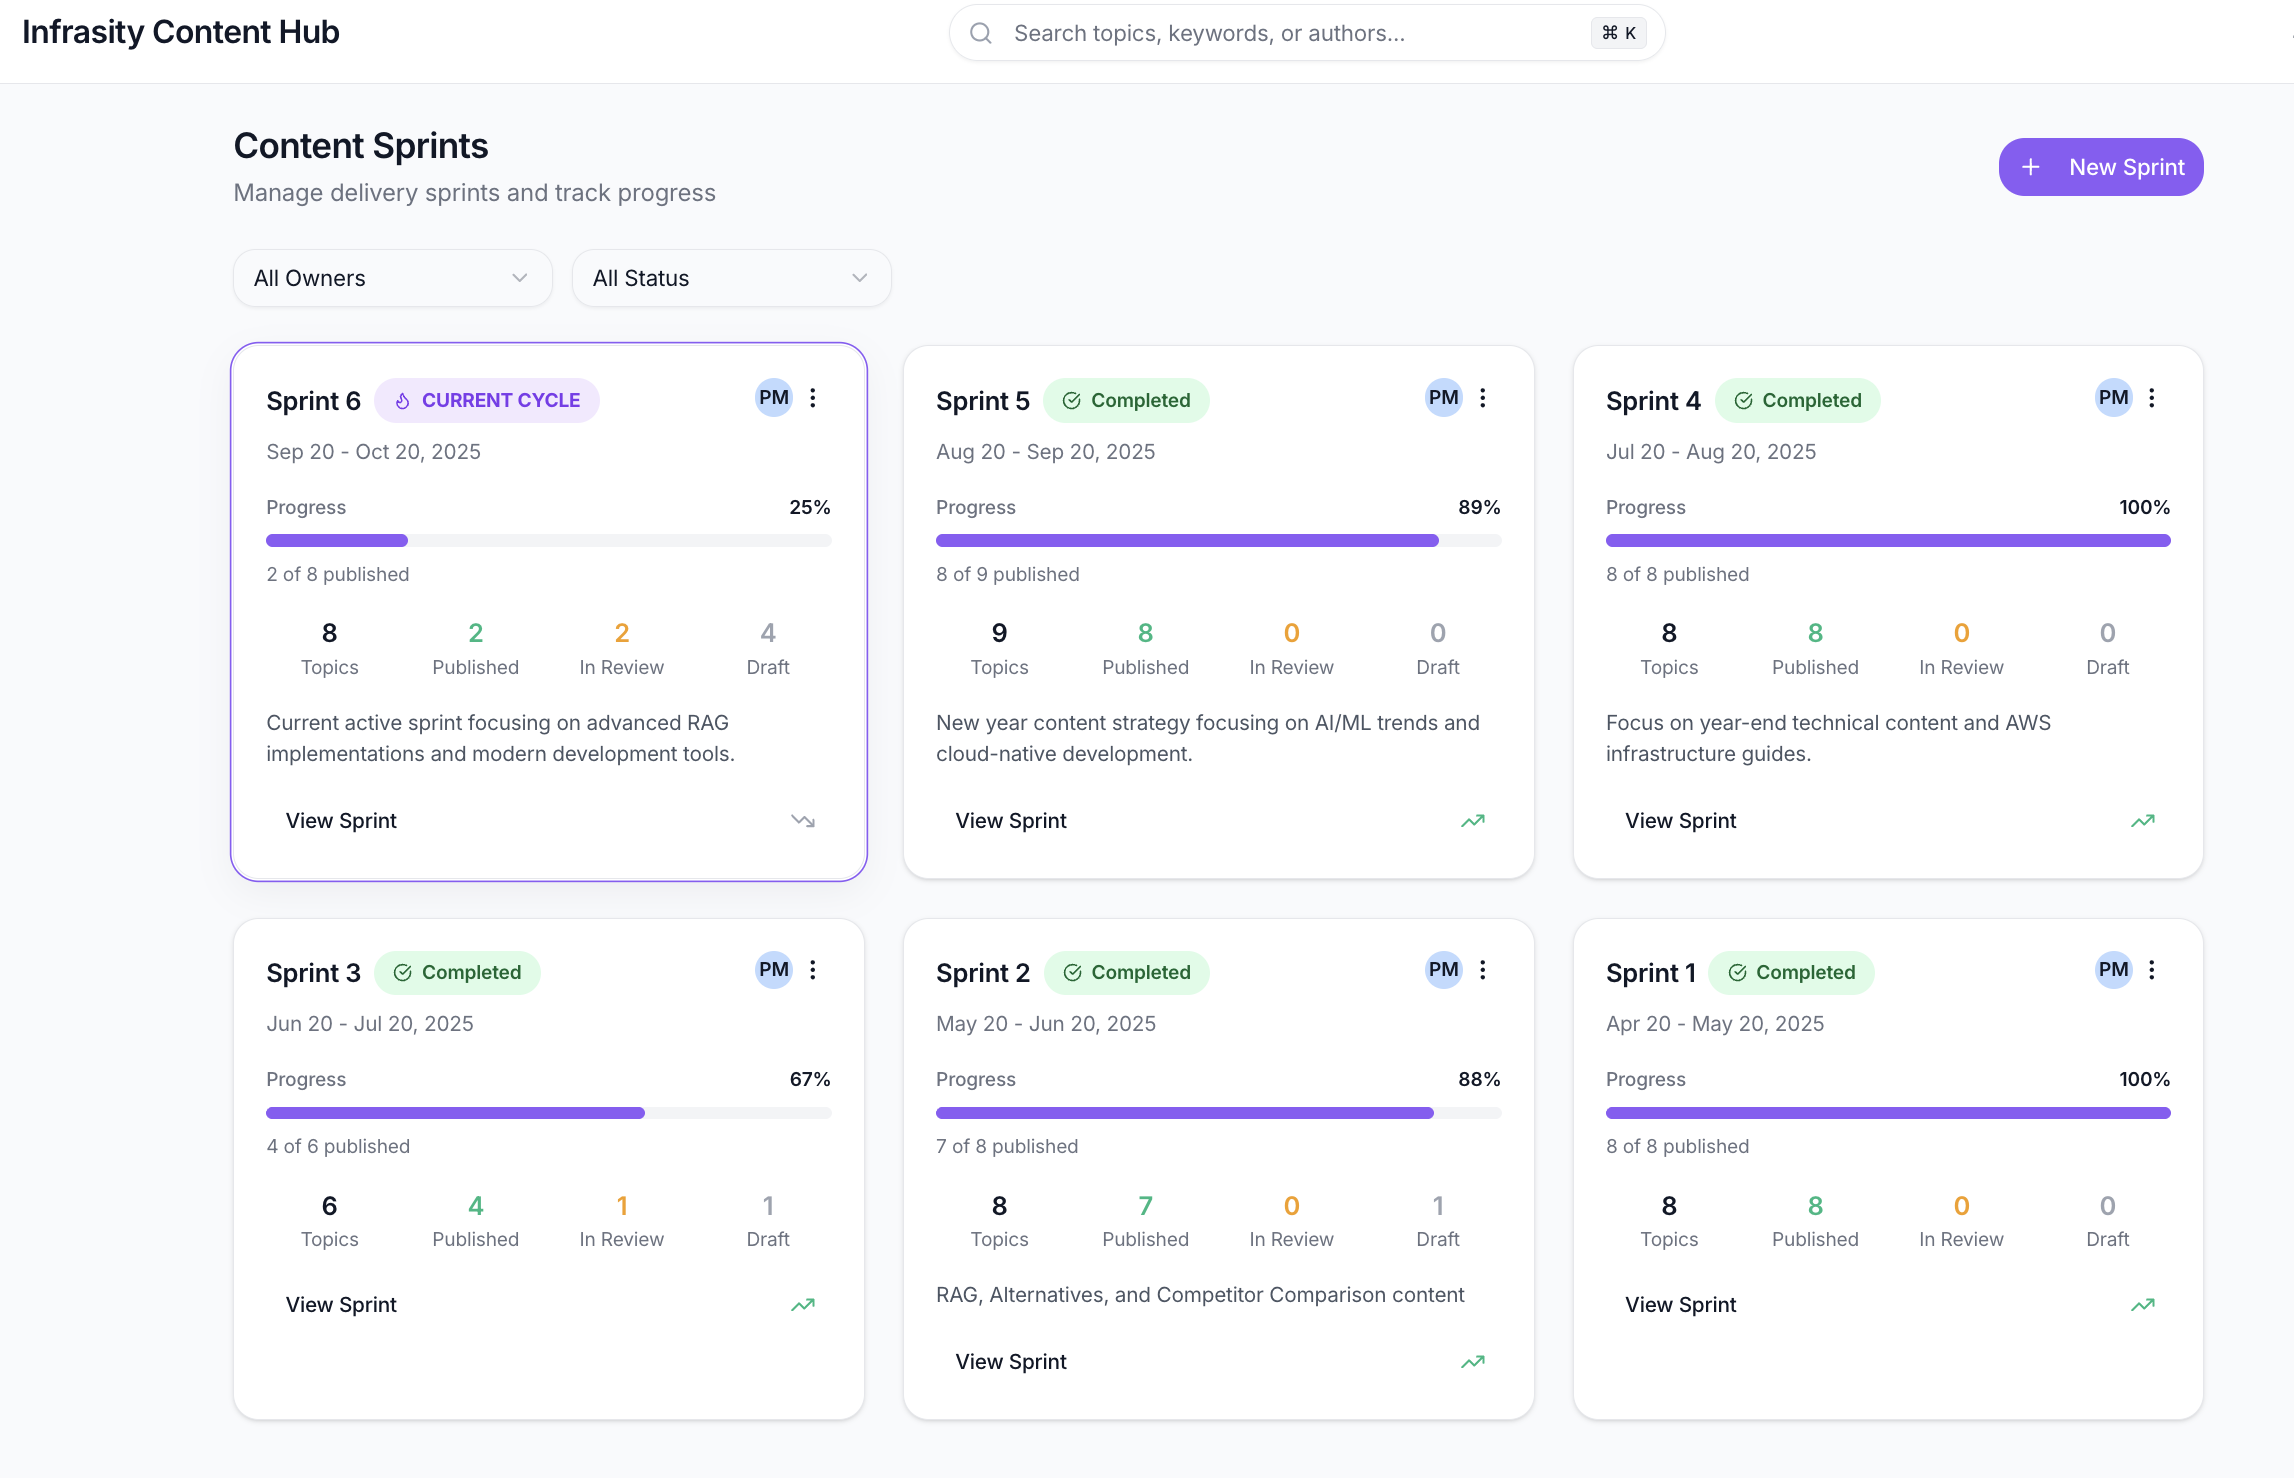Click the upward trend icon on Sprint 4
This screenshot has width=2294, height=1478.
pyautogui.click(x=2143, y=820)
